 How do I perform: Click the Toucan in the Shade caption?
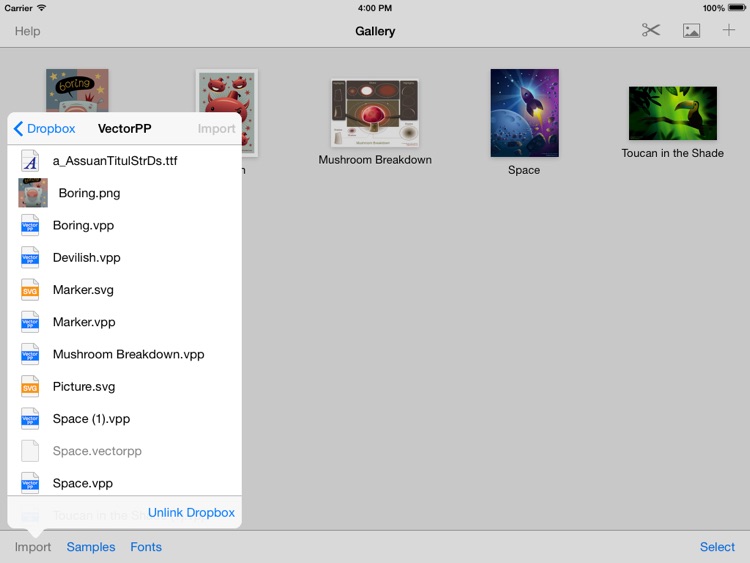[673, 153]
